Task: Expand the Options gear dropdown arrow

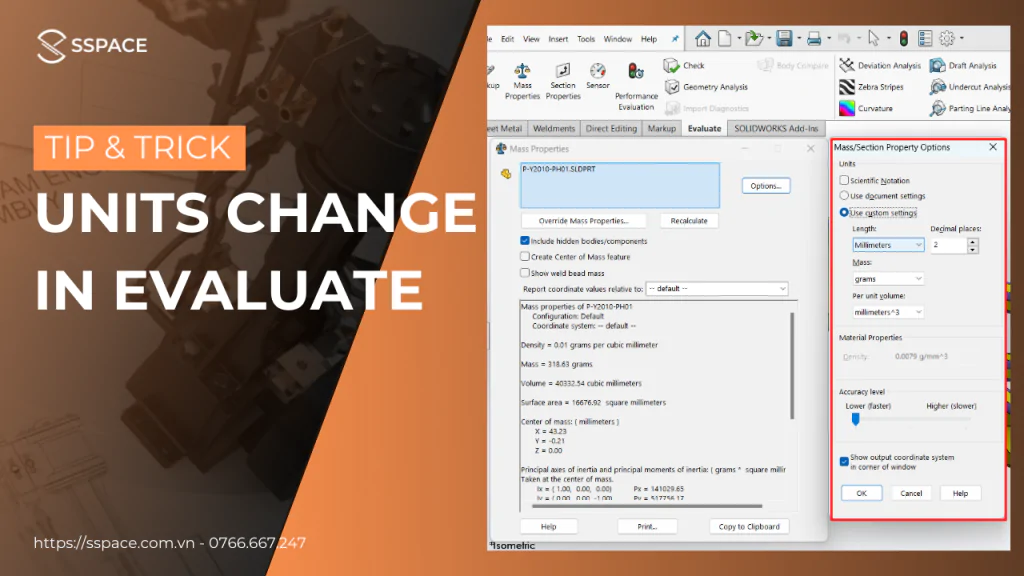Action: (961, 39)
